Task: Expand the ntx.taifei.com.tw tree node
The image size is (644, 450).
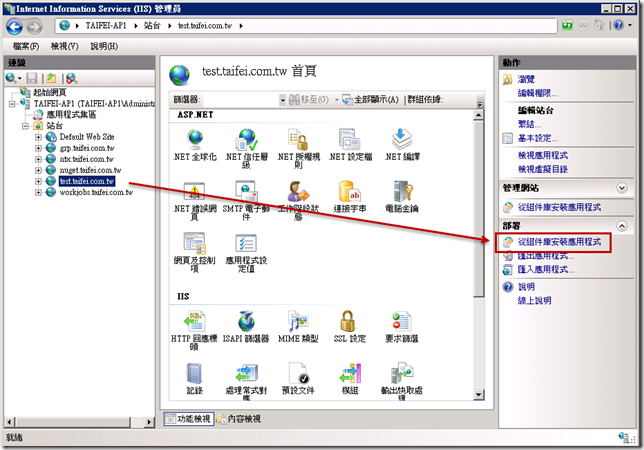Action: pos(38,159)
